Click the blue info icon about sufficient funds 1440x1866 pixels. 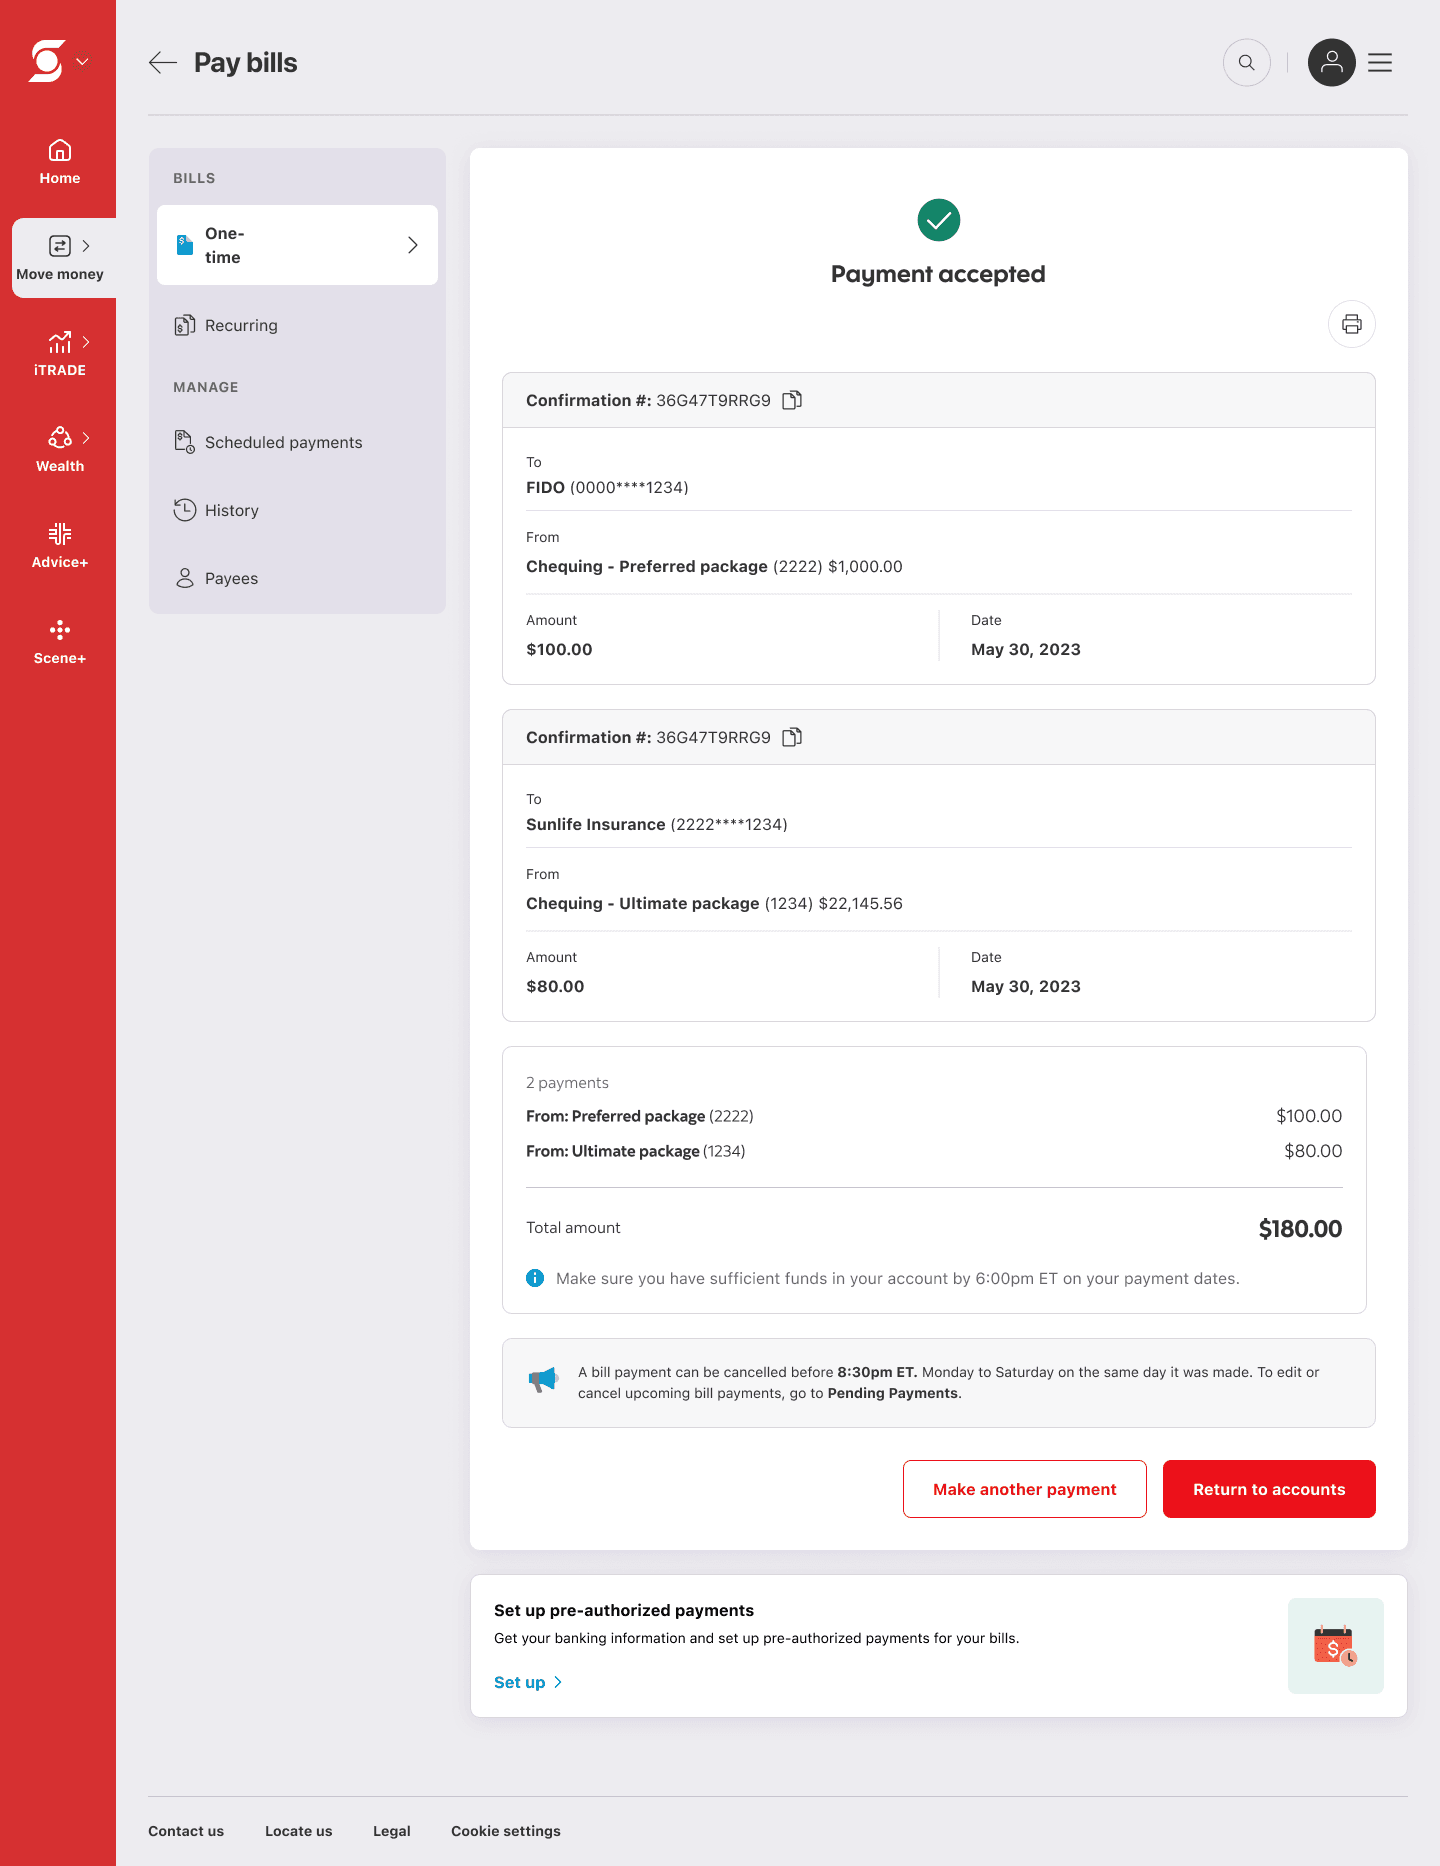(535, 1278)
